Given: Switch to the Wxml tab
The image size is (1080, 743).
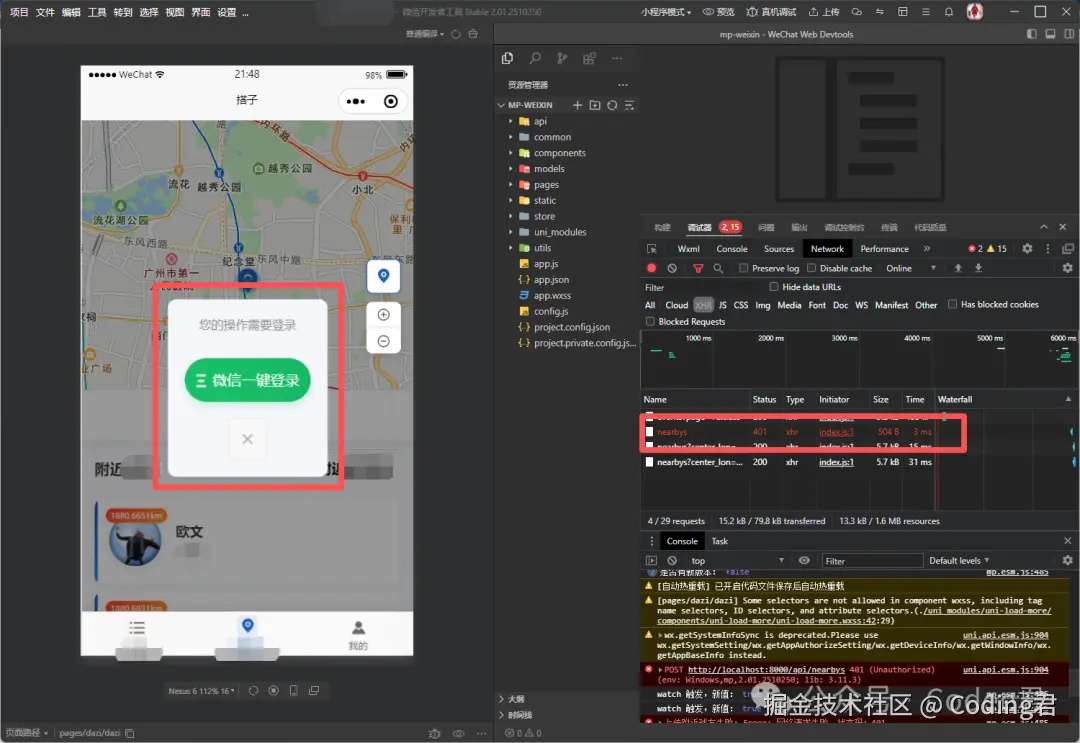Looking at the screenshot, I should (x=688, y=249).
